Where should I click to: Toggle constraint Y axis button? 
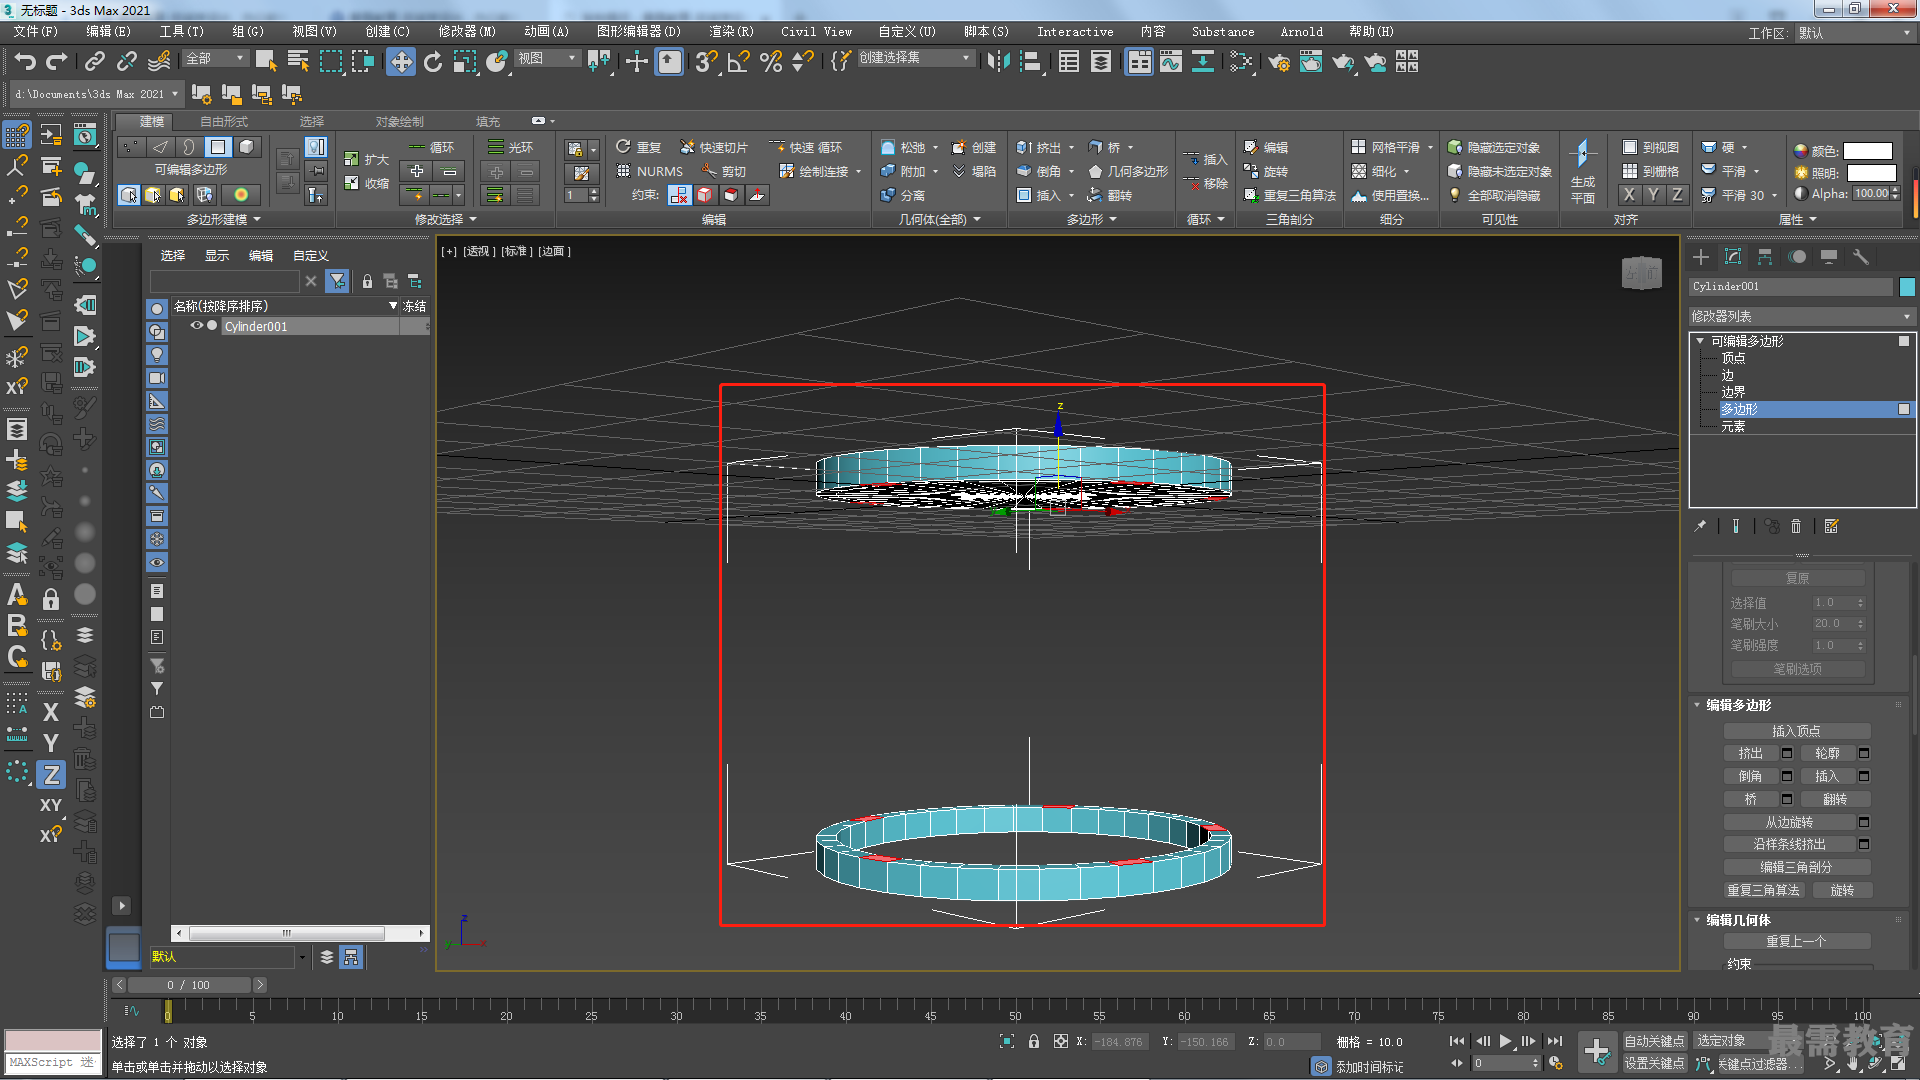51,743
